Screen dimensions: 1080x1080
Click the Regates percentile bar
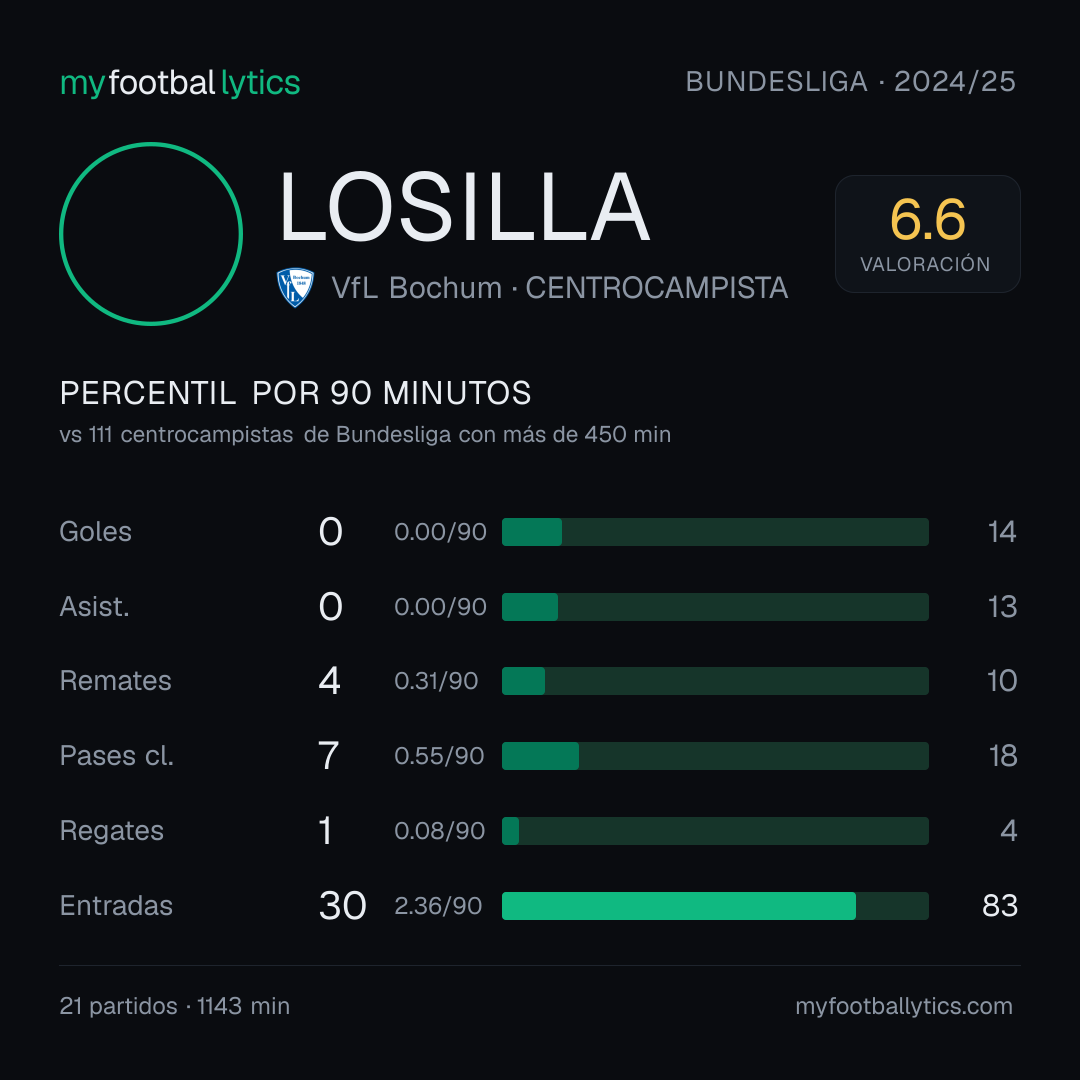point(715,831)
